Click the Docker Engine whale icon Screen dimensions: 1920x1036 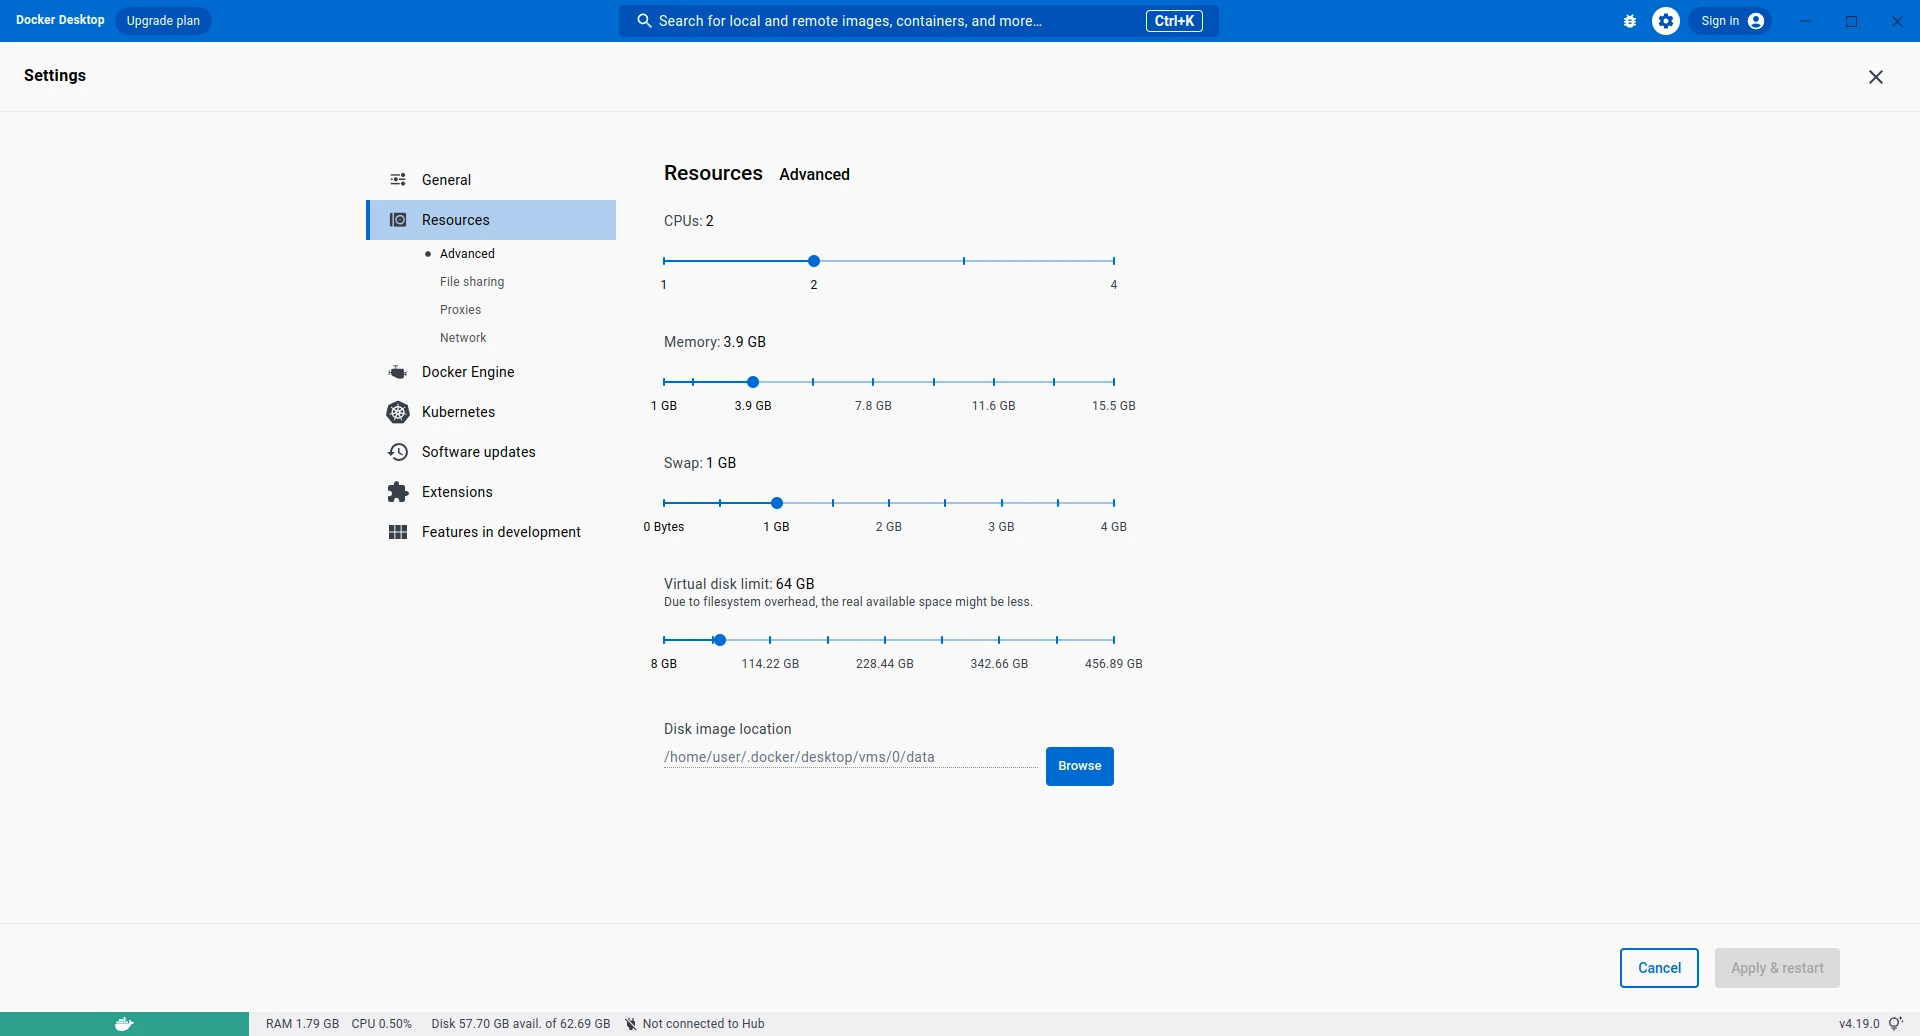pyautogui.click(x=398, y=372)
